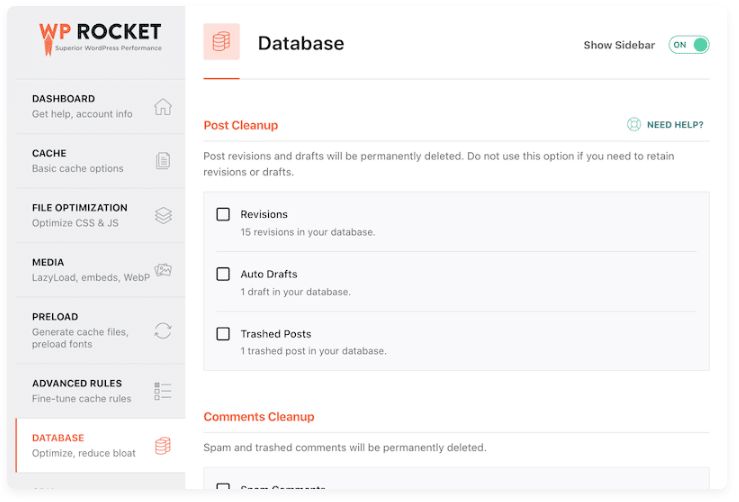Click the Comments Cleanup heading

[259, 417]
